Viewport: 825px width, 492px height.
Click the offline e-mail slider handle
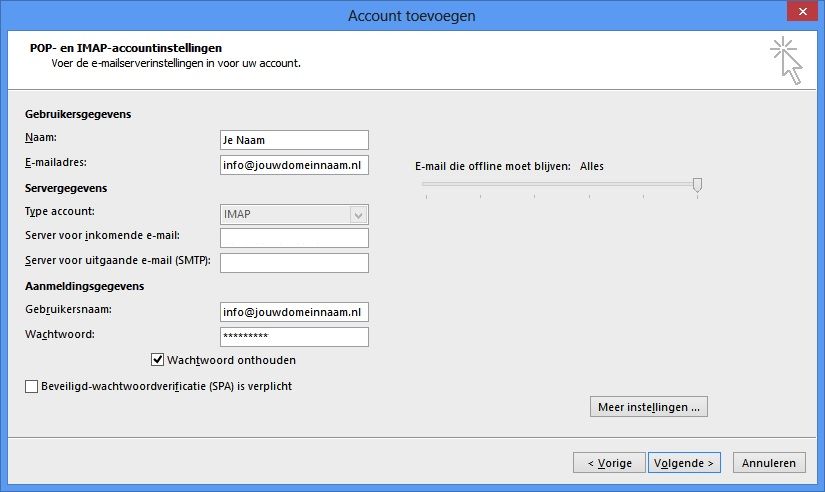click(697, 184)
